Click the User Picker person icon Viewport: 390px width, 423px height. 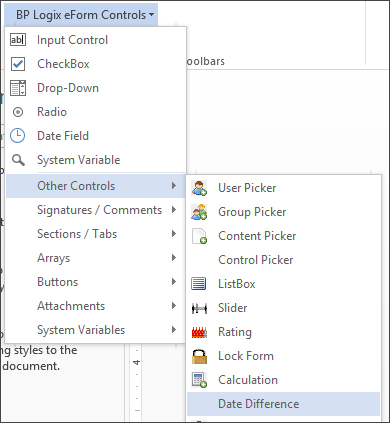pos(199,188)
